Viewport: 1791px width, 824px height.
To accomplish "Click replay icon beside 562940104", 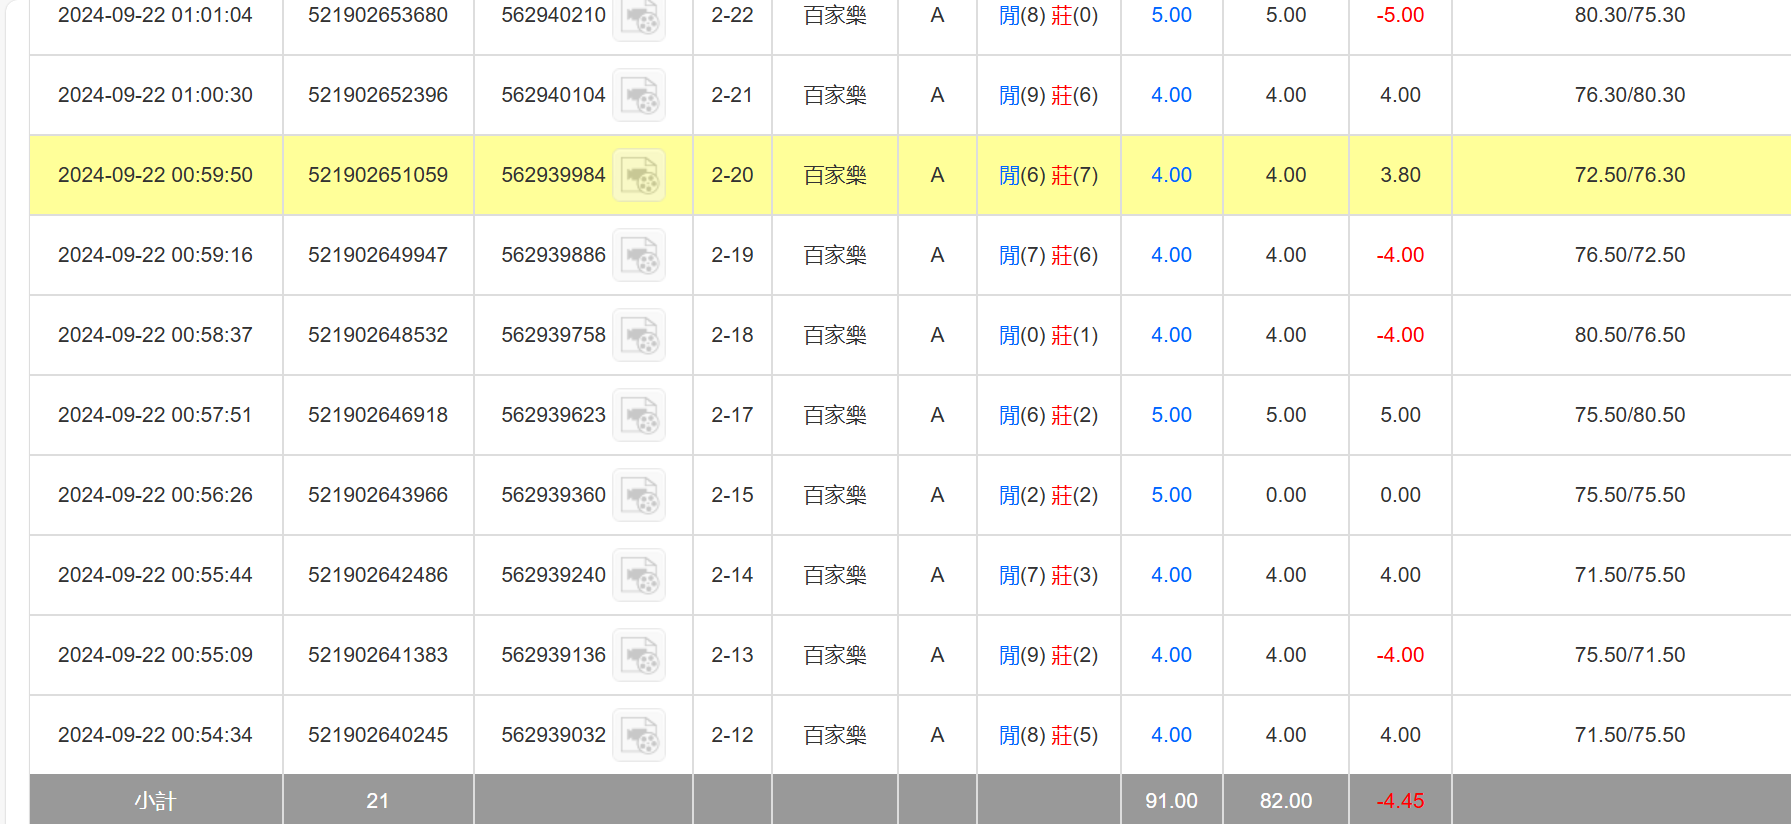I will [x=639, y=96].
